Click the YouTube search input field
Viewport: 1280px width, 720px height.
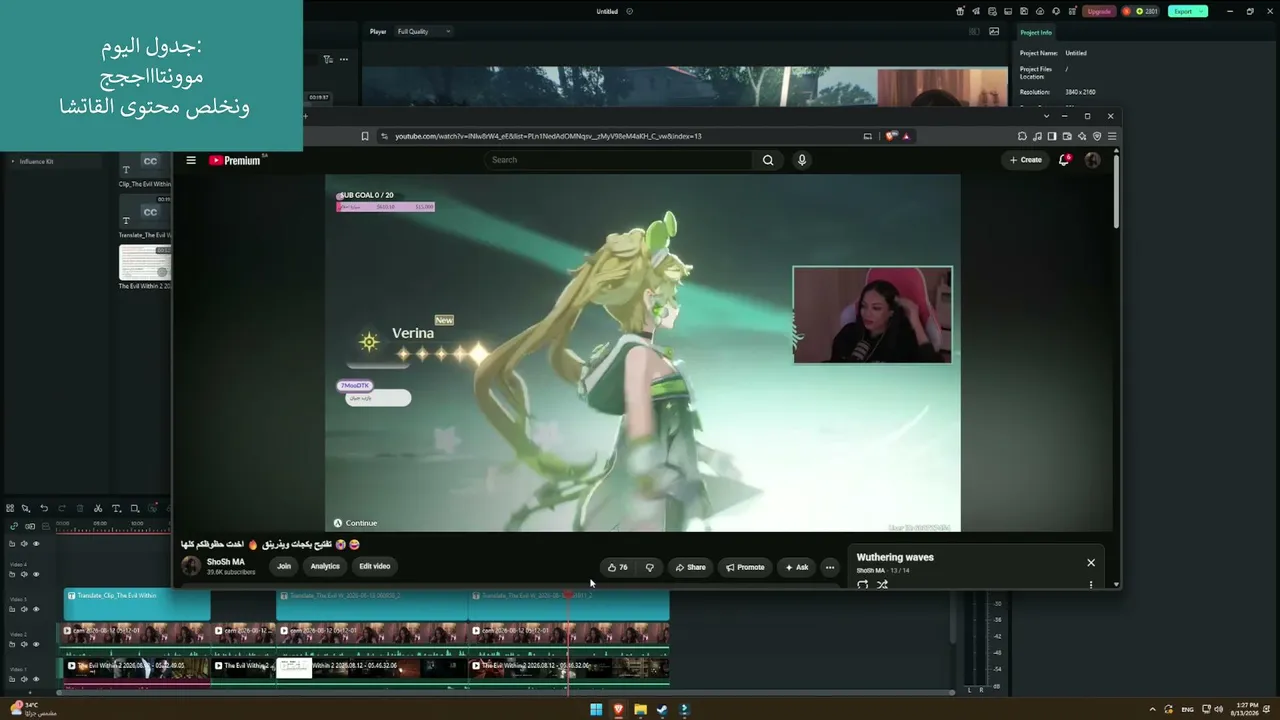620,160
